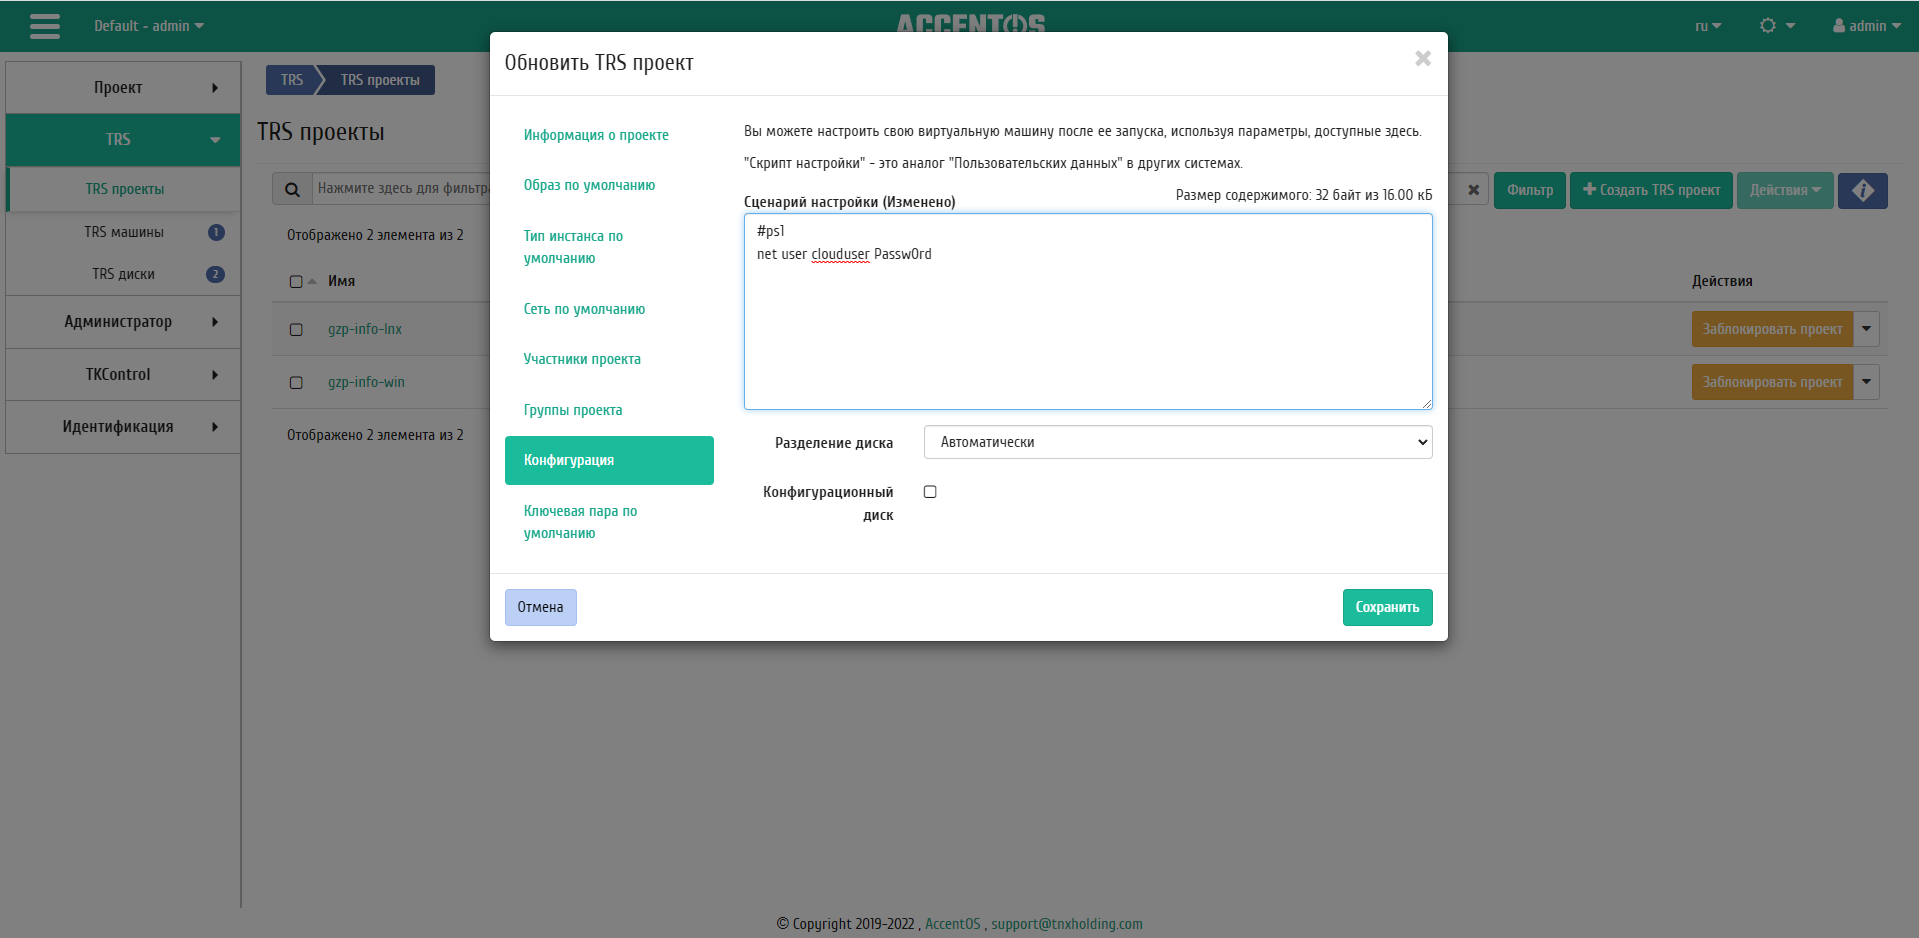Expand the Идентификация sidebar section

123,427
